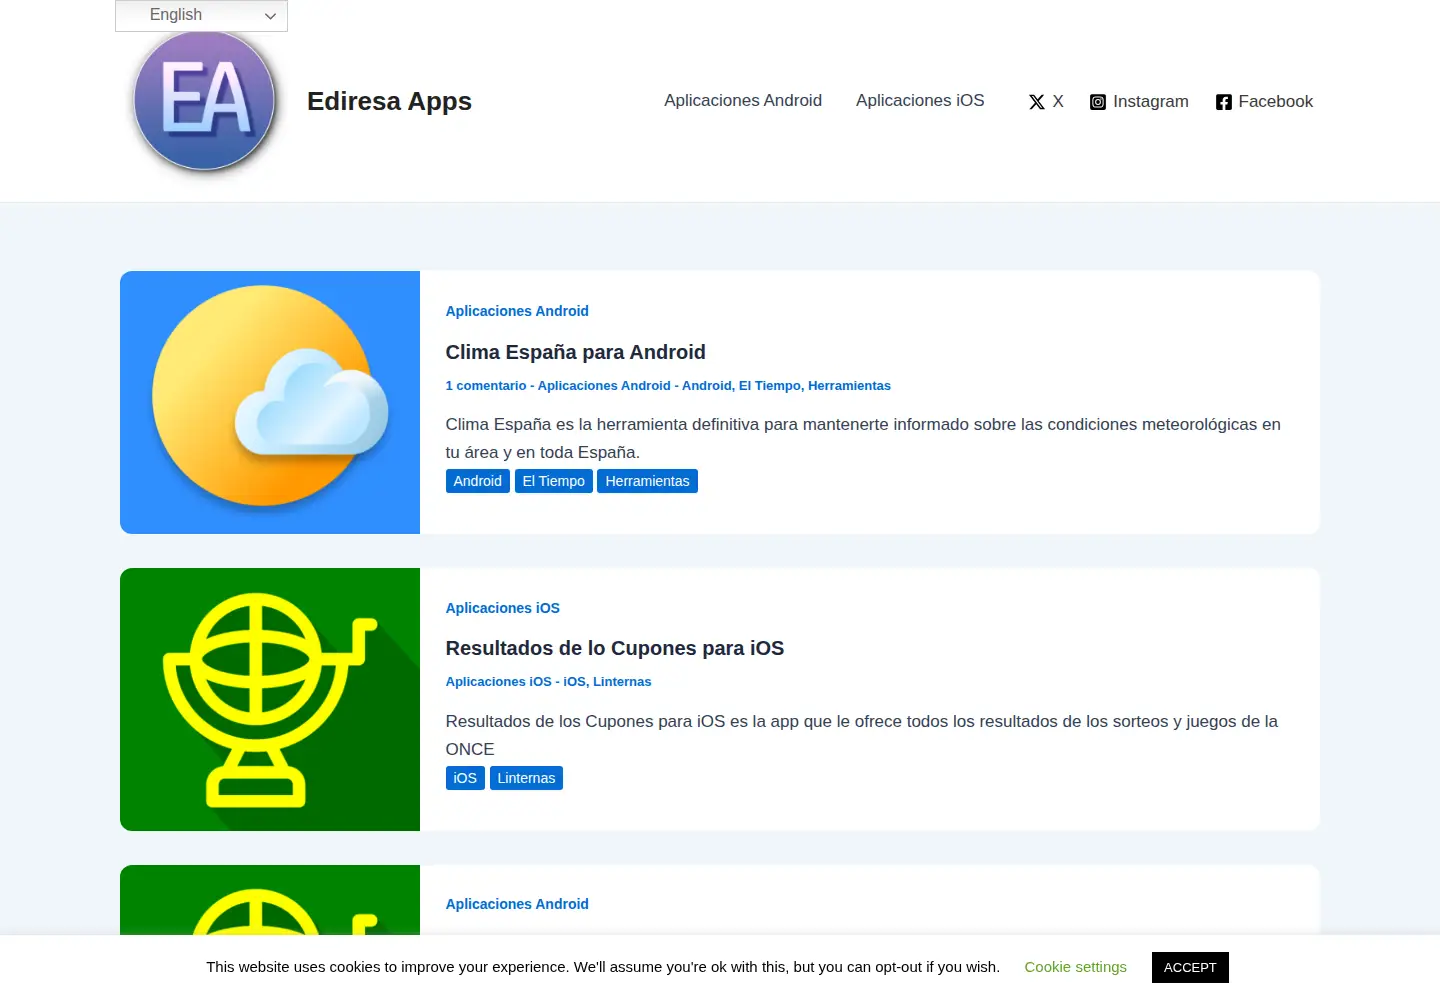Open Aplicaciones Android menu item
The width and height of the screenshot is (1440, 1000).
pos(743,100)
